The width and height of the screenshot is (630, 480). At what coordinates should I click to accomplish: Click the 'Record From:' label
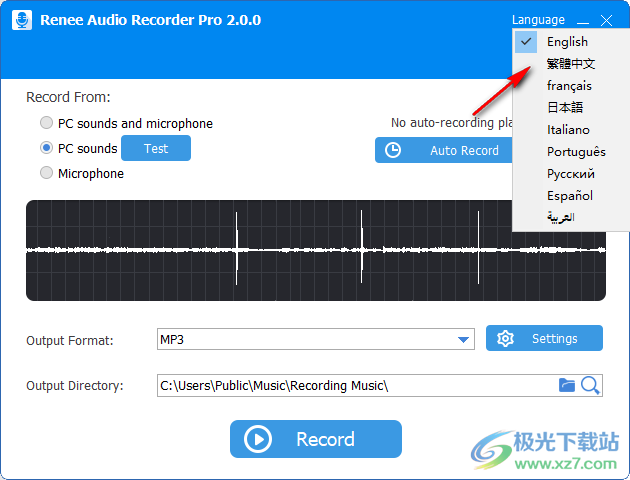point(68,97)
